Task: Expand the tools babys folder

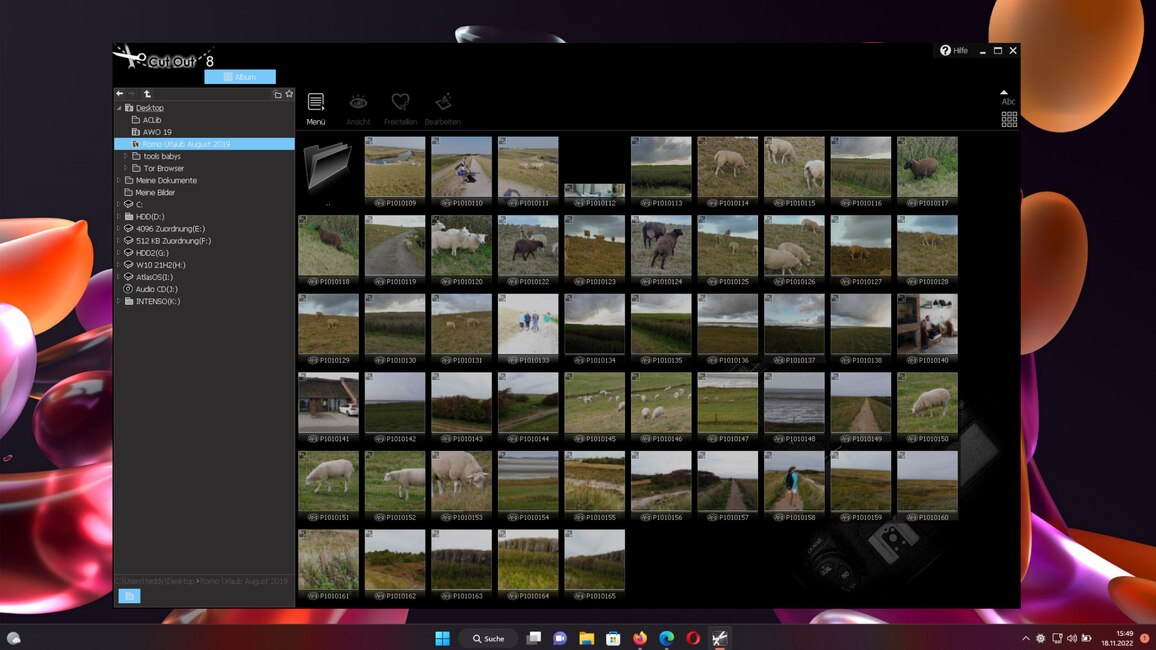Action: coord(126,156)
